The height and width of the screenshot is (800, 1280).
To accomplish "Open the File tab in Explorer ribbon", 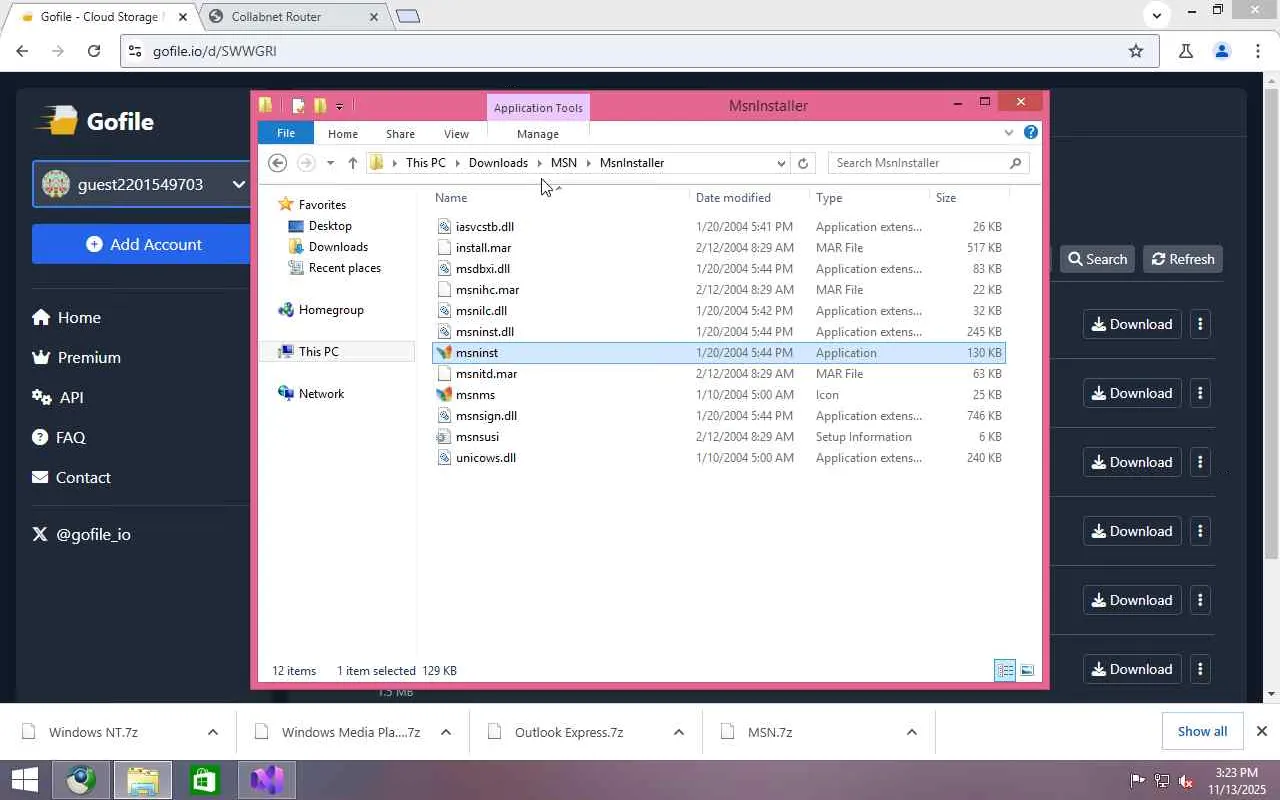I will [286, 133].
